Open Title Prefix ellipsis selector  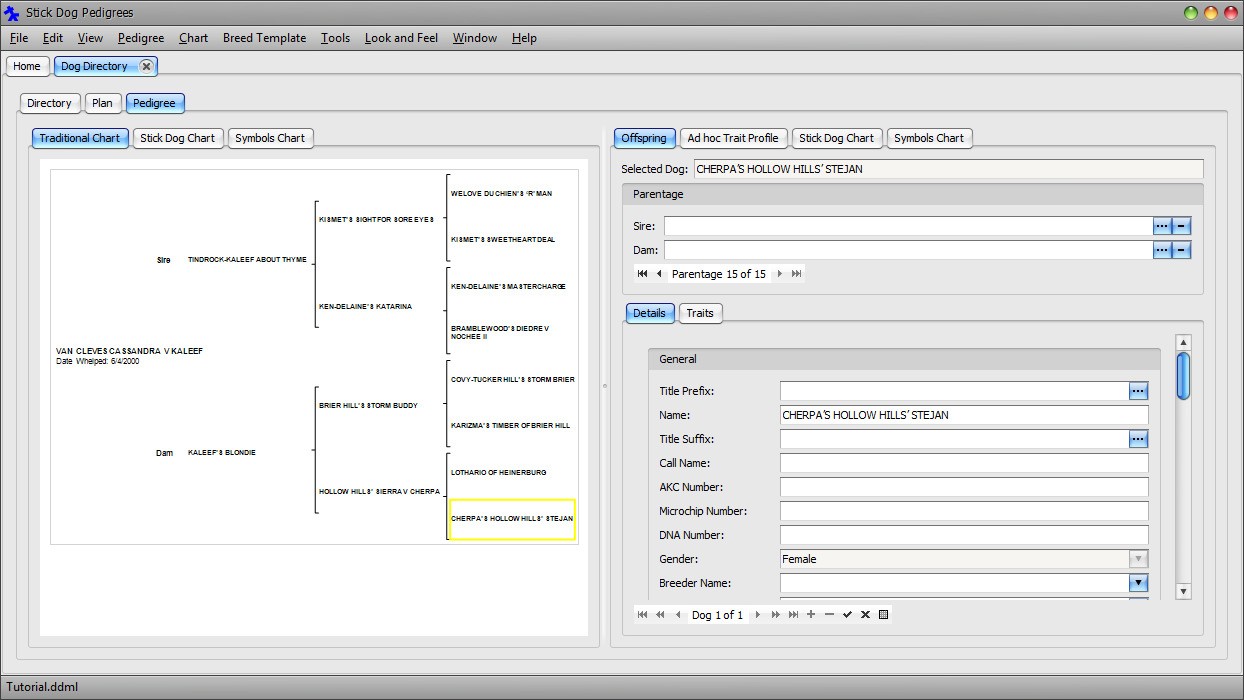(x=1138, y=391)
